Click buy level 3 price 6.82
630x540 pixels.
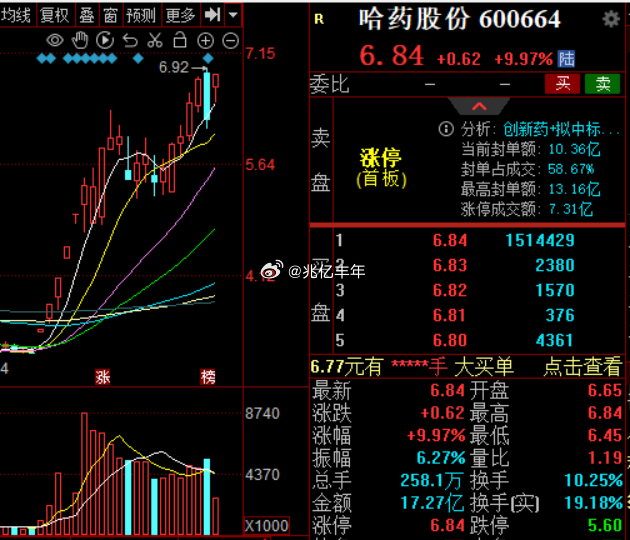(450, 290)
